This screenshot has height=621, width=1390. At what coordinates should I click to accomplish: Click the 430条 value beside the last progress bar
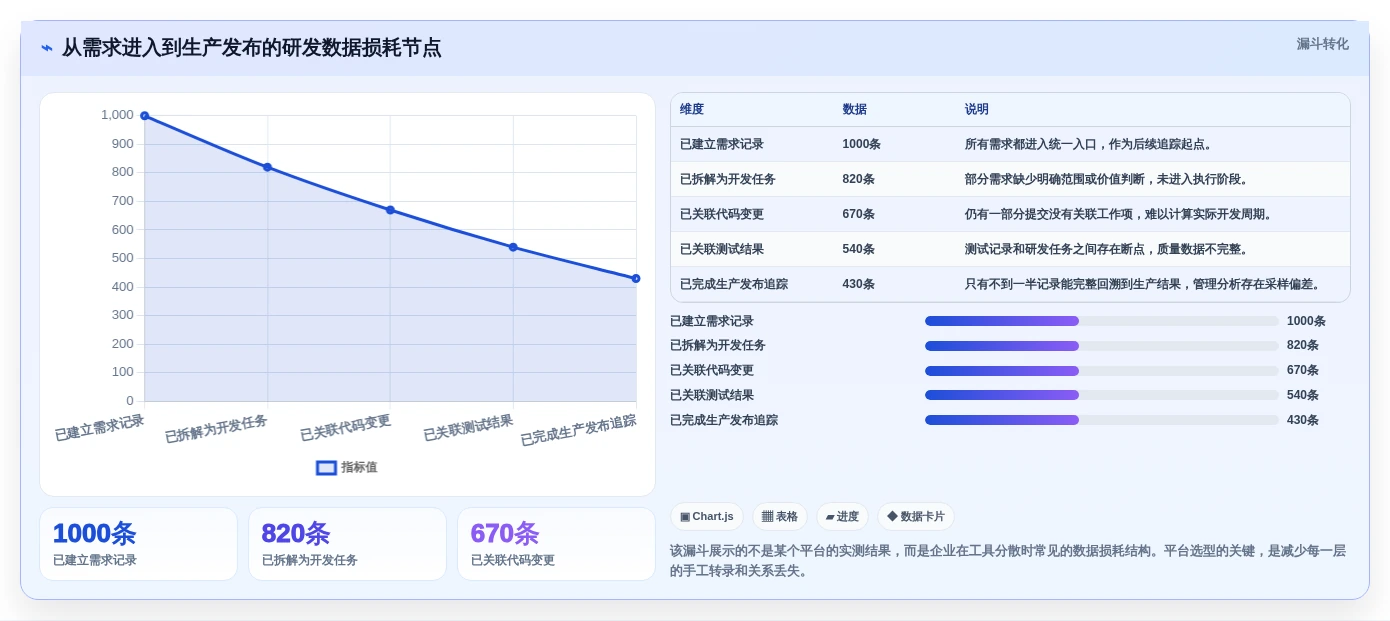coord(1303,420)
